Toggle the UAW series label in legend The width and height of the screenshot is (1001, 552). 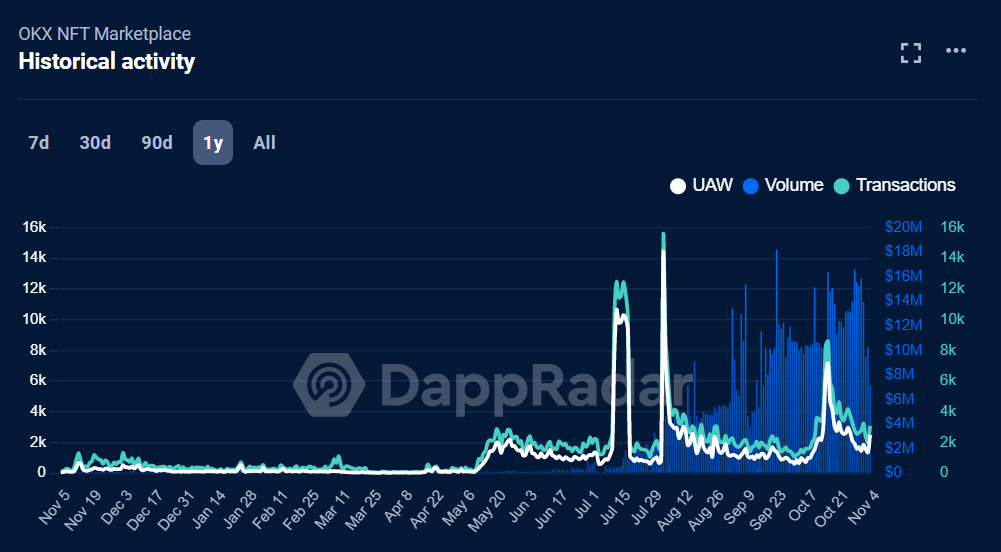tap(712, 185)
